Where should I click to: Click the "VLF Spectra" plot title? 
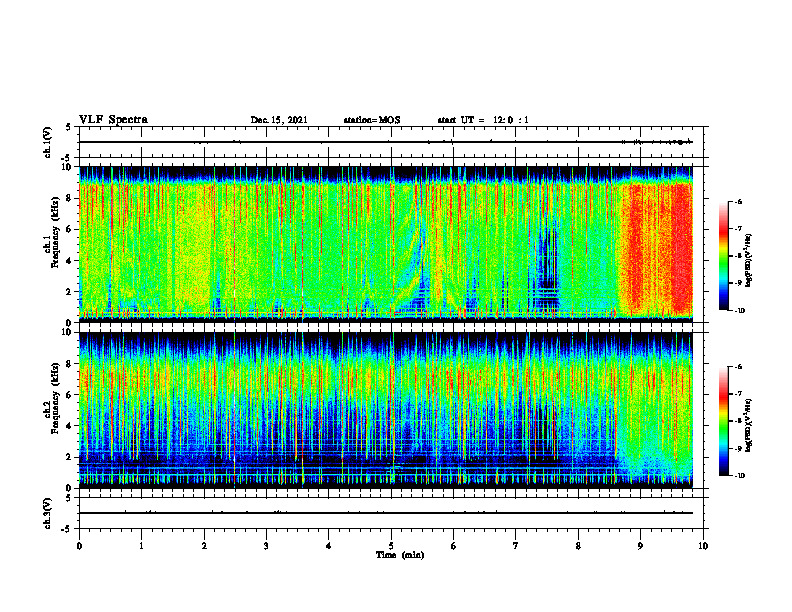113,120
